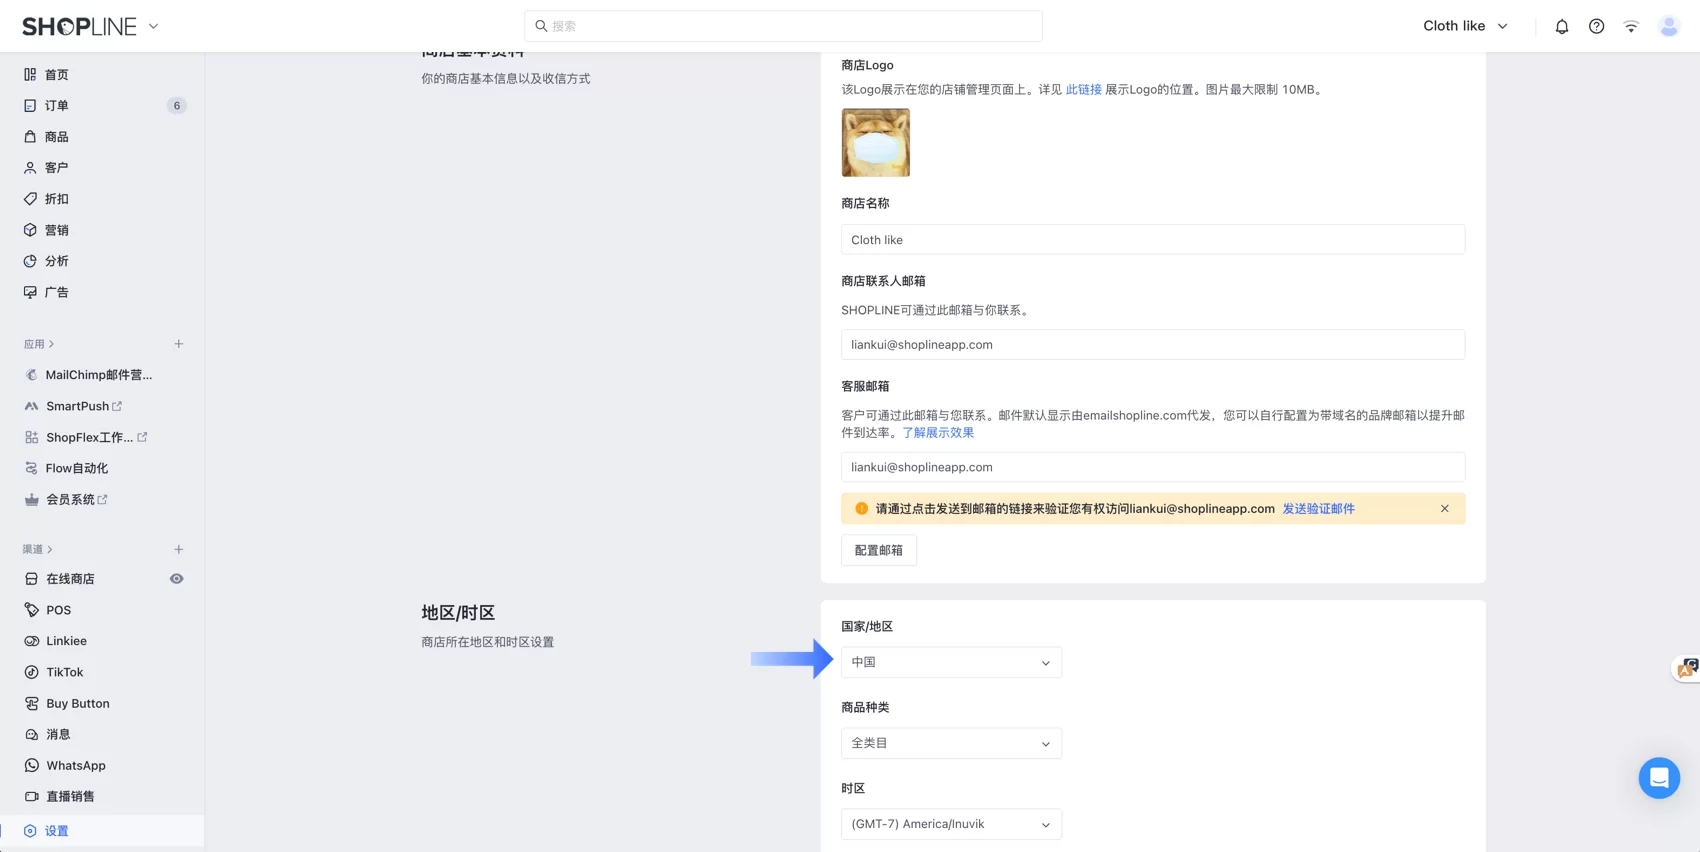Viewport: 1700px width, 852px height.
Task: Click the 此链接 link
Action: (x=1083, y=90)
